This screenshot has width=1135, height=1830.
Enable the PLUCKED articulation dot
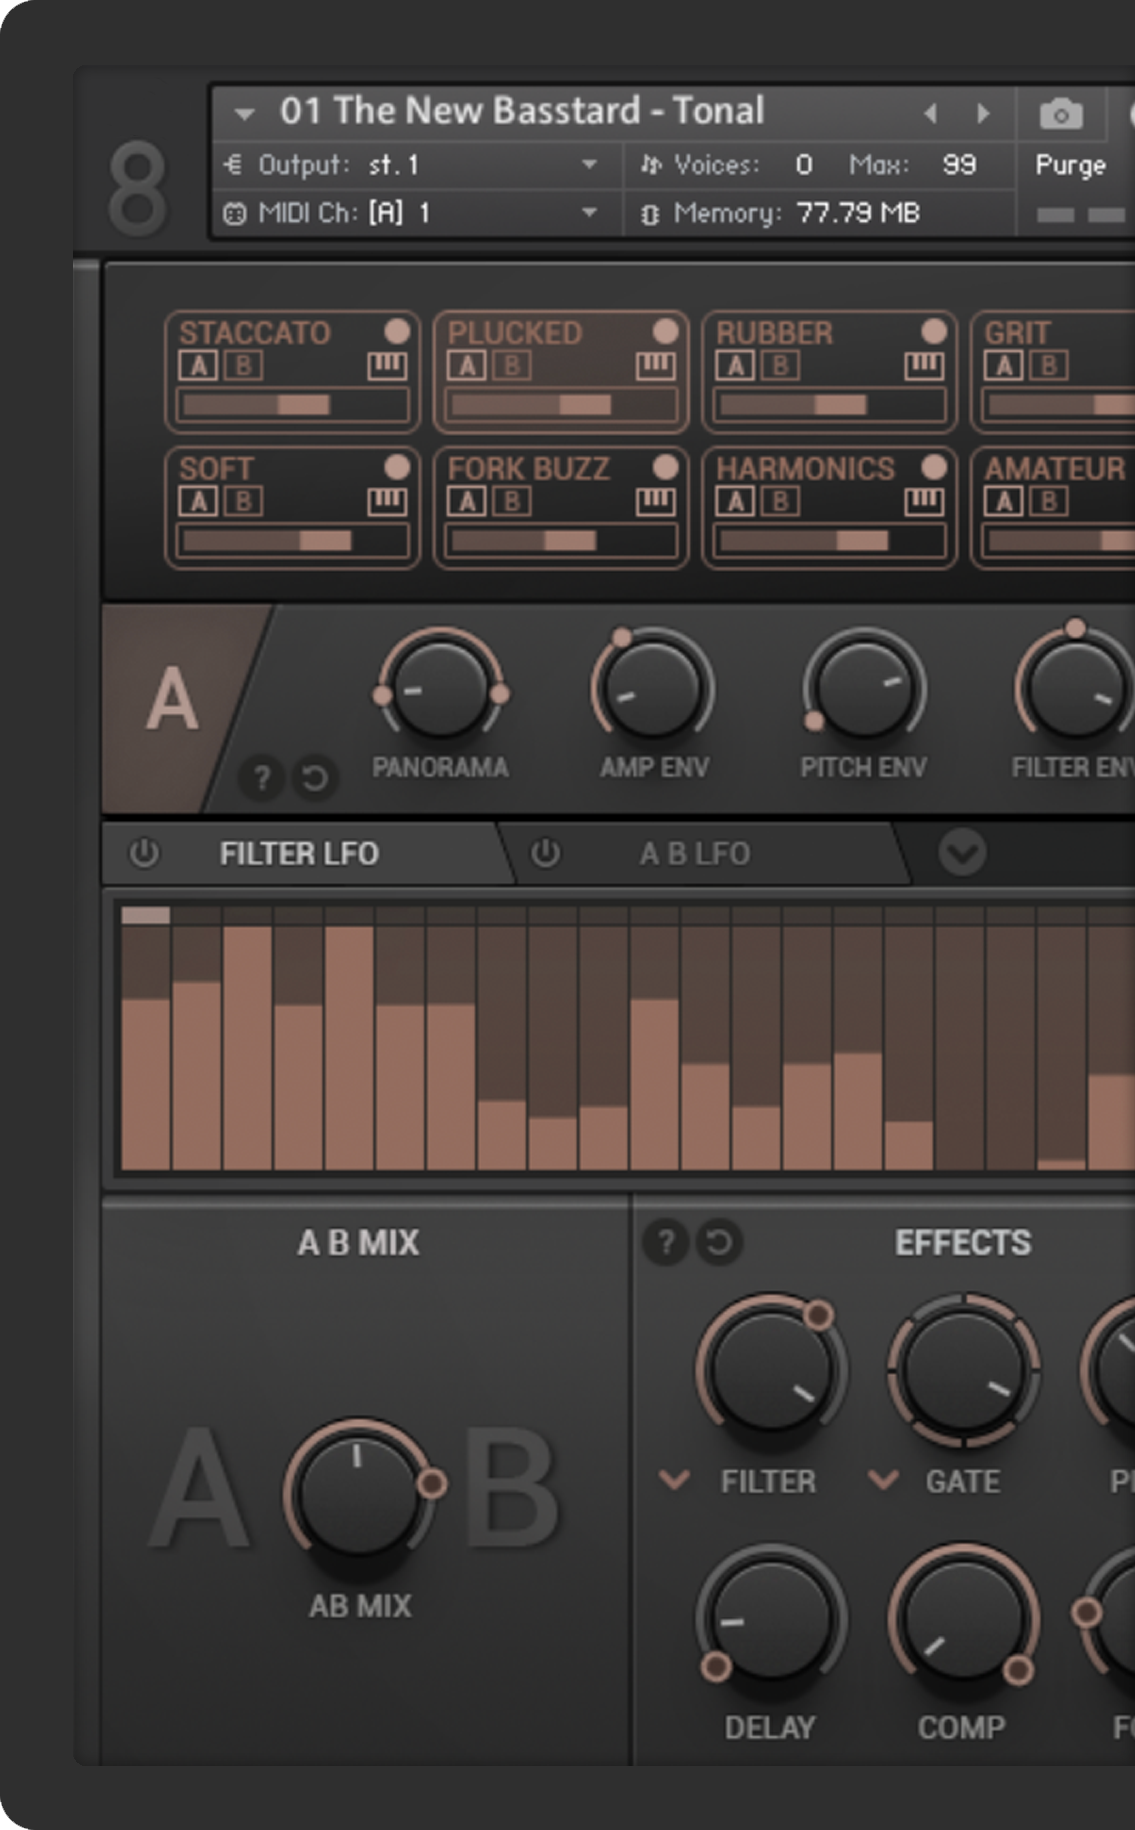[x=665, y=331]
